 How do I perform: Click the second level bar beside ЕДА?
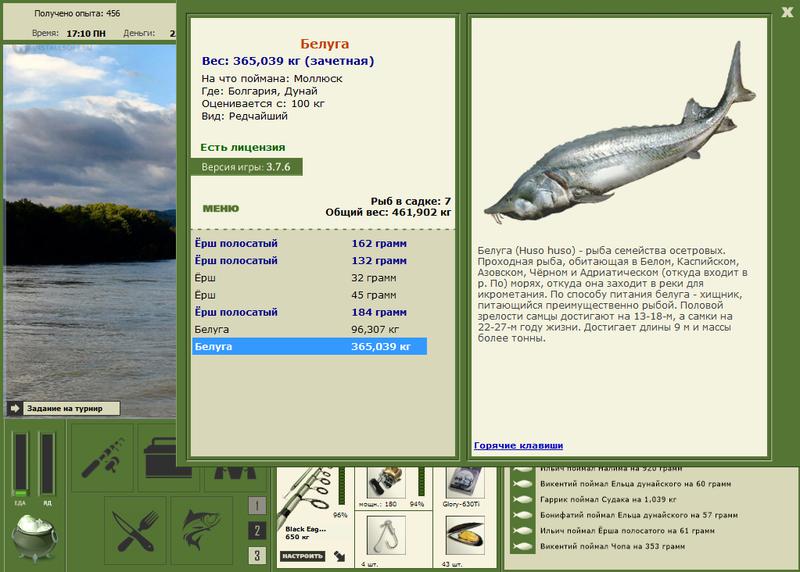(47, 465)
